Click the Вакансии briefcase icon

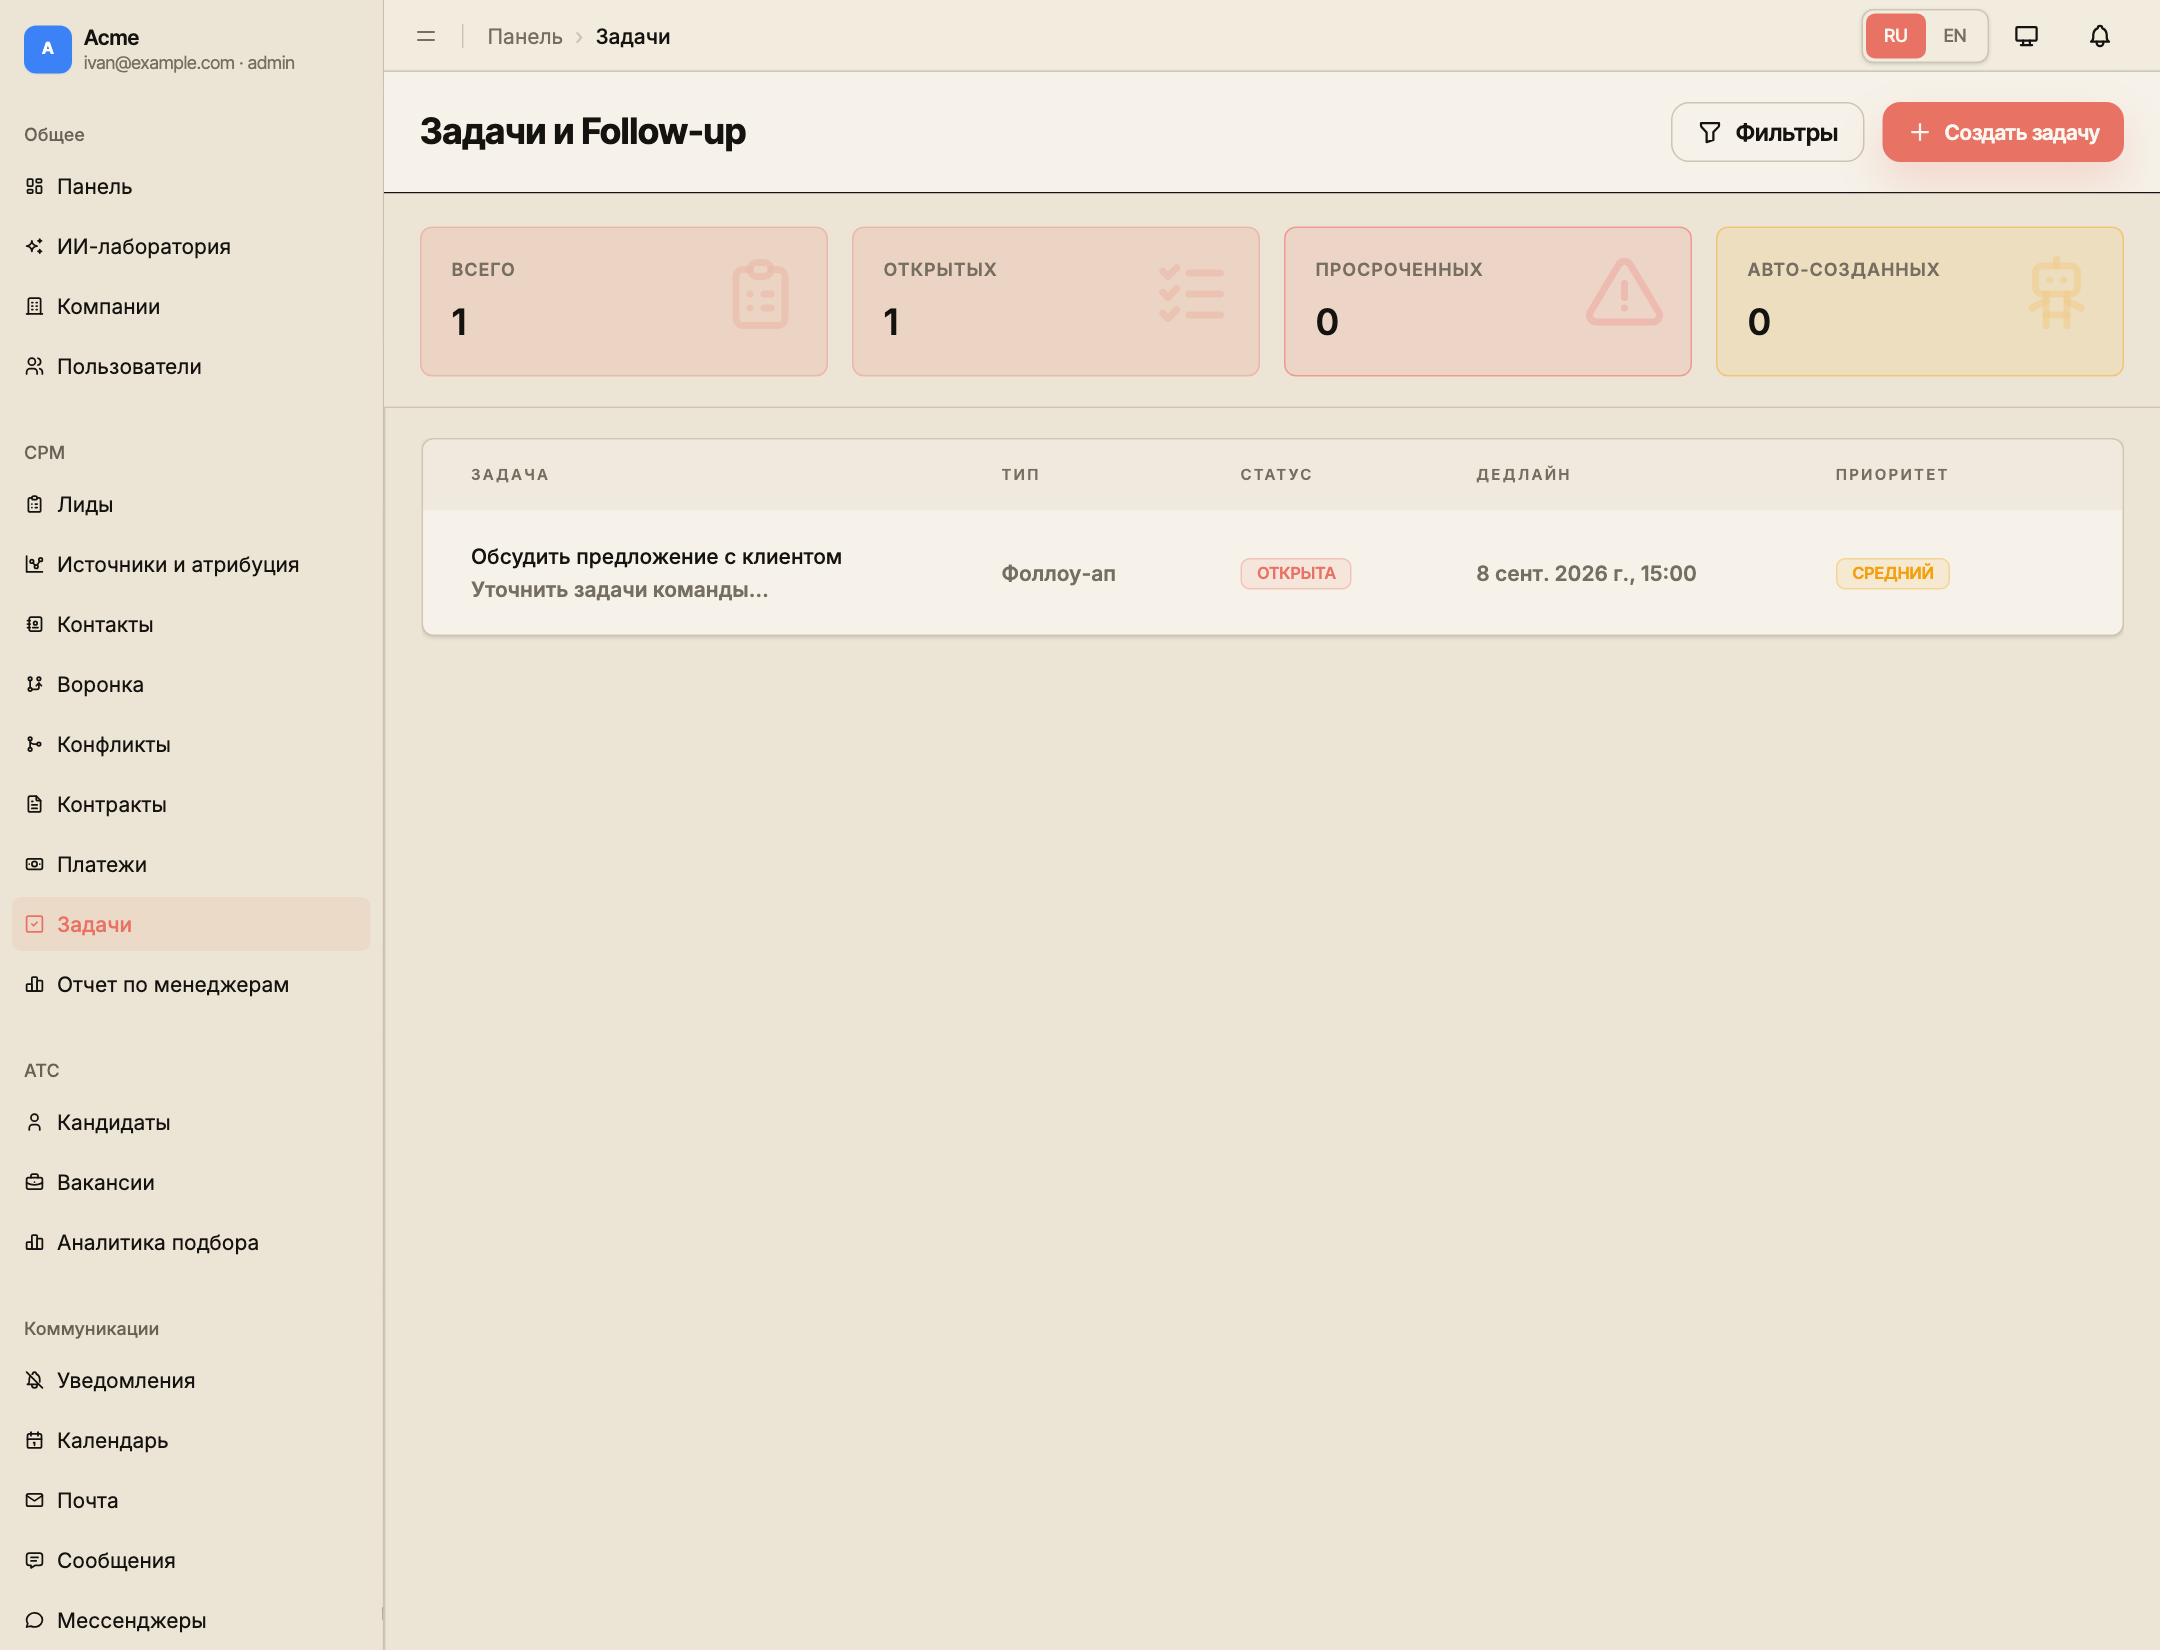35,1182
